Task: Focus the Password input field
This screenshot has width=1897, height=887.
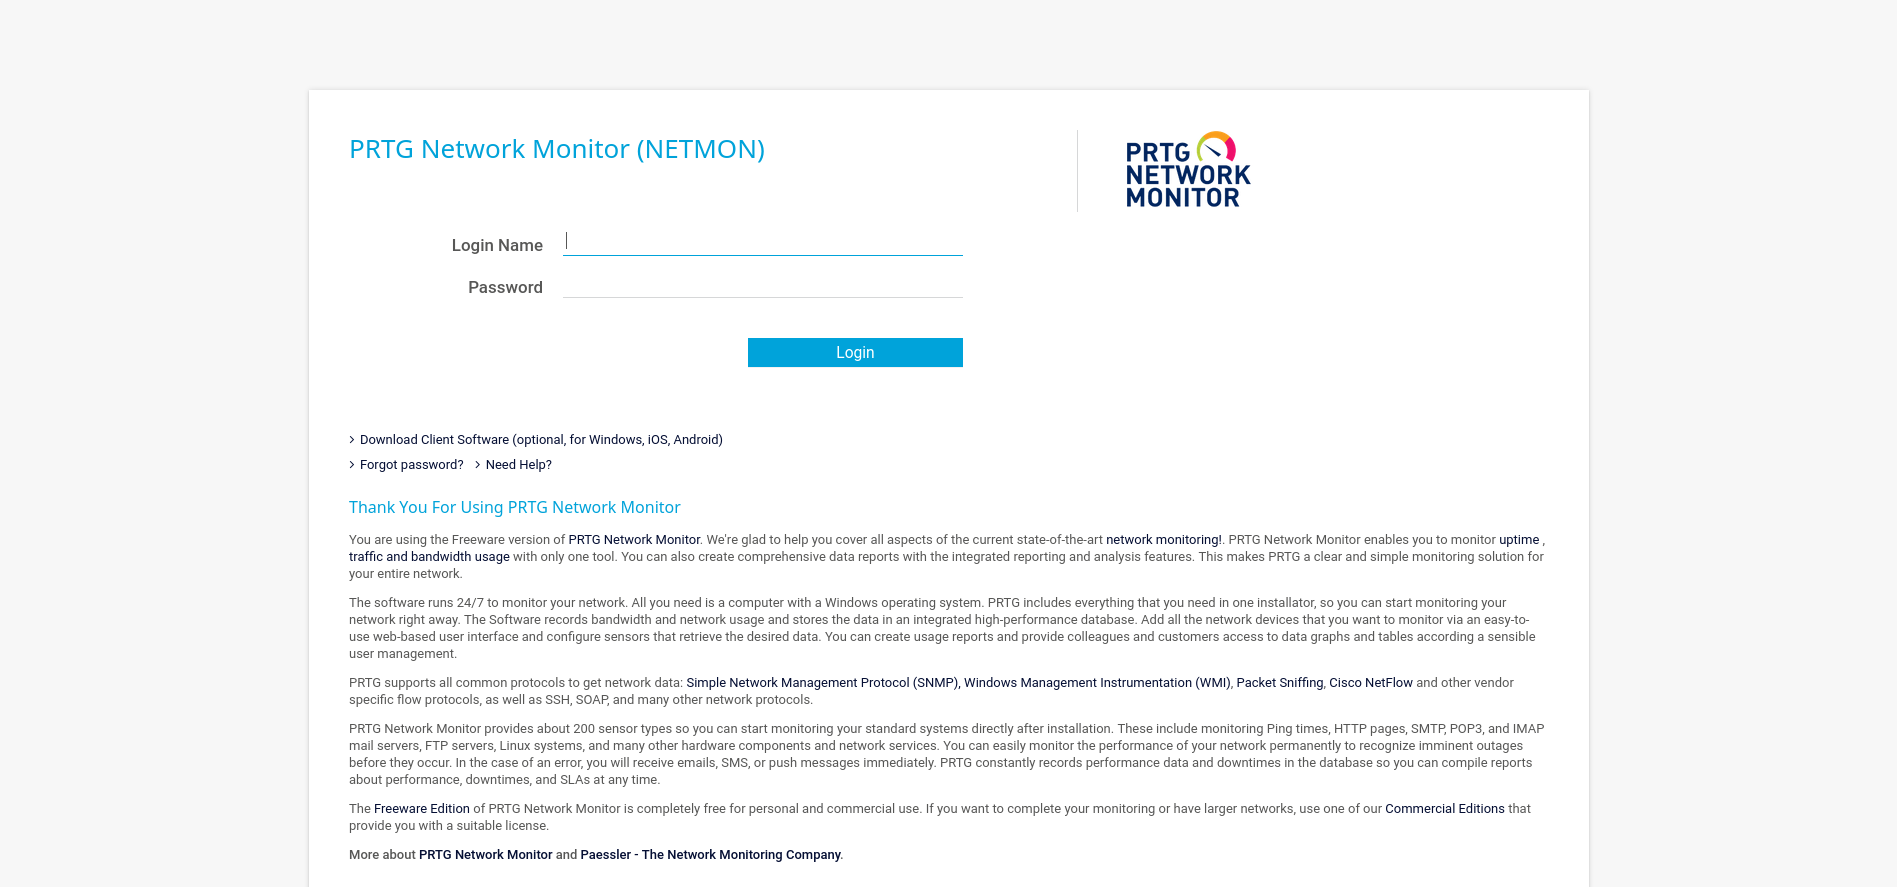Action: (x=762, y=285)
